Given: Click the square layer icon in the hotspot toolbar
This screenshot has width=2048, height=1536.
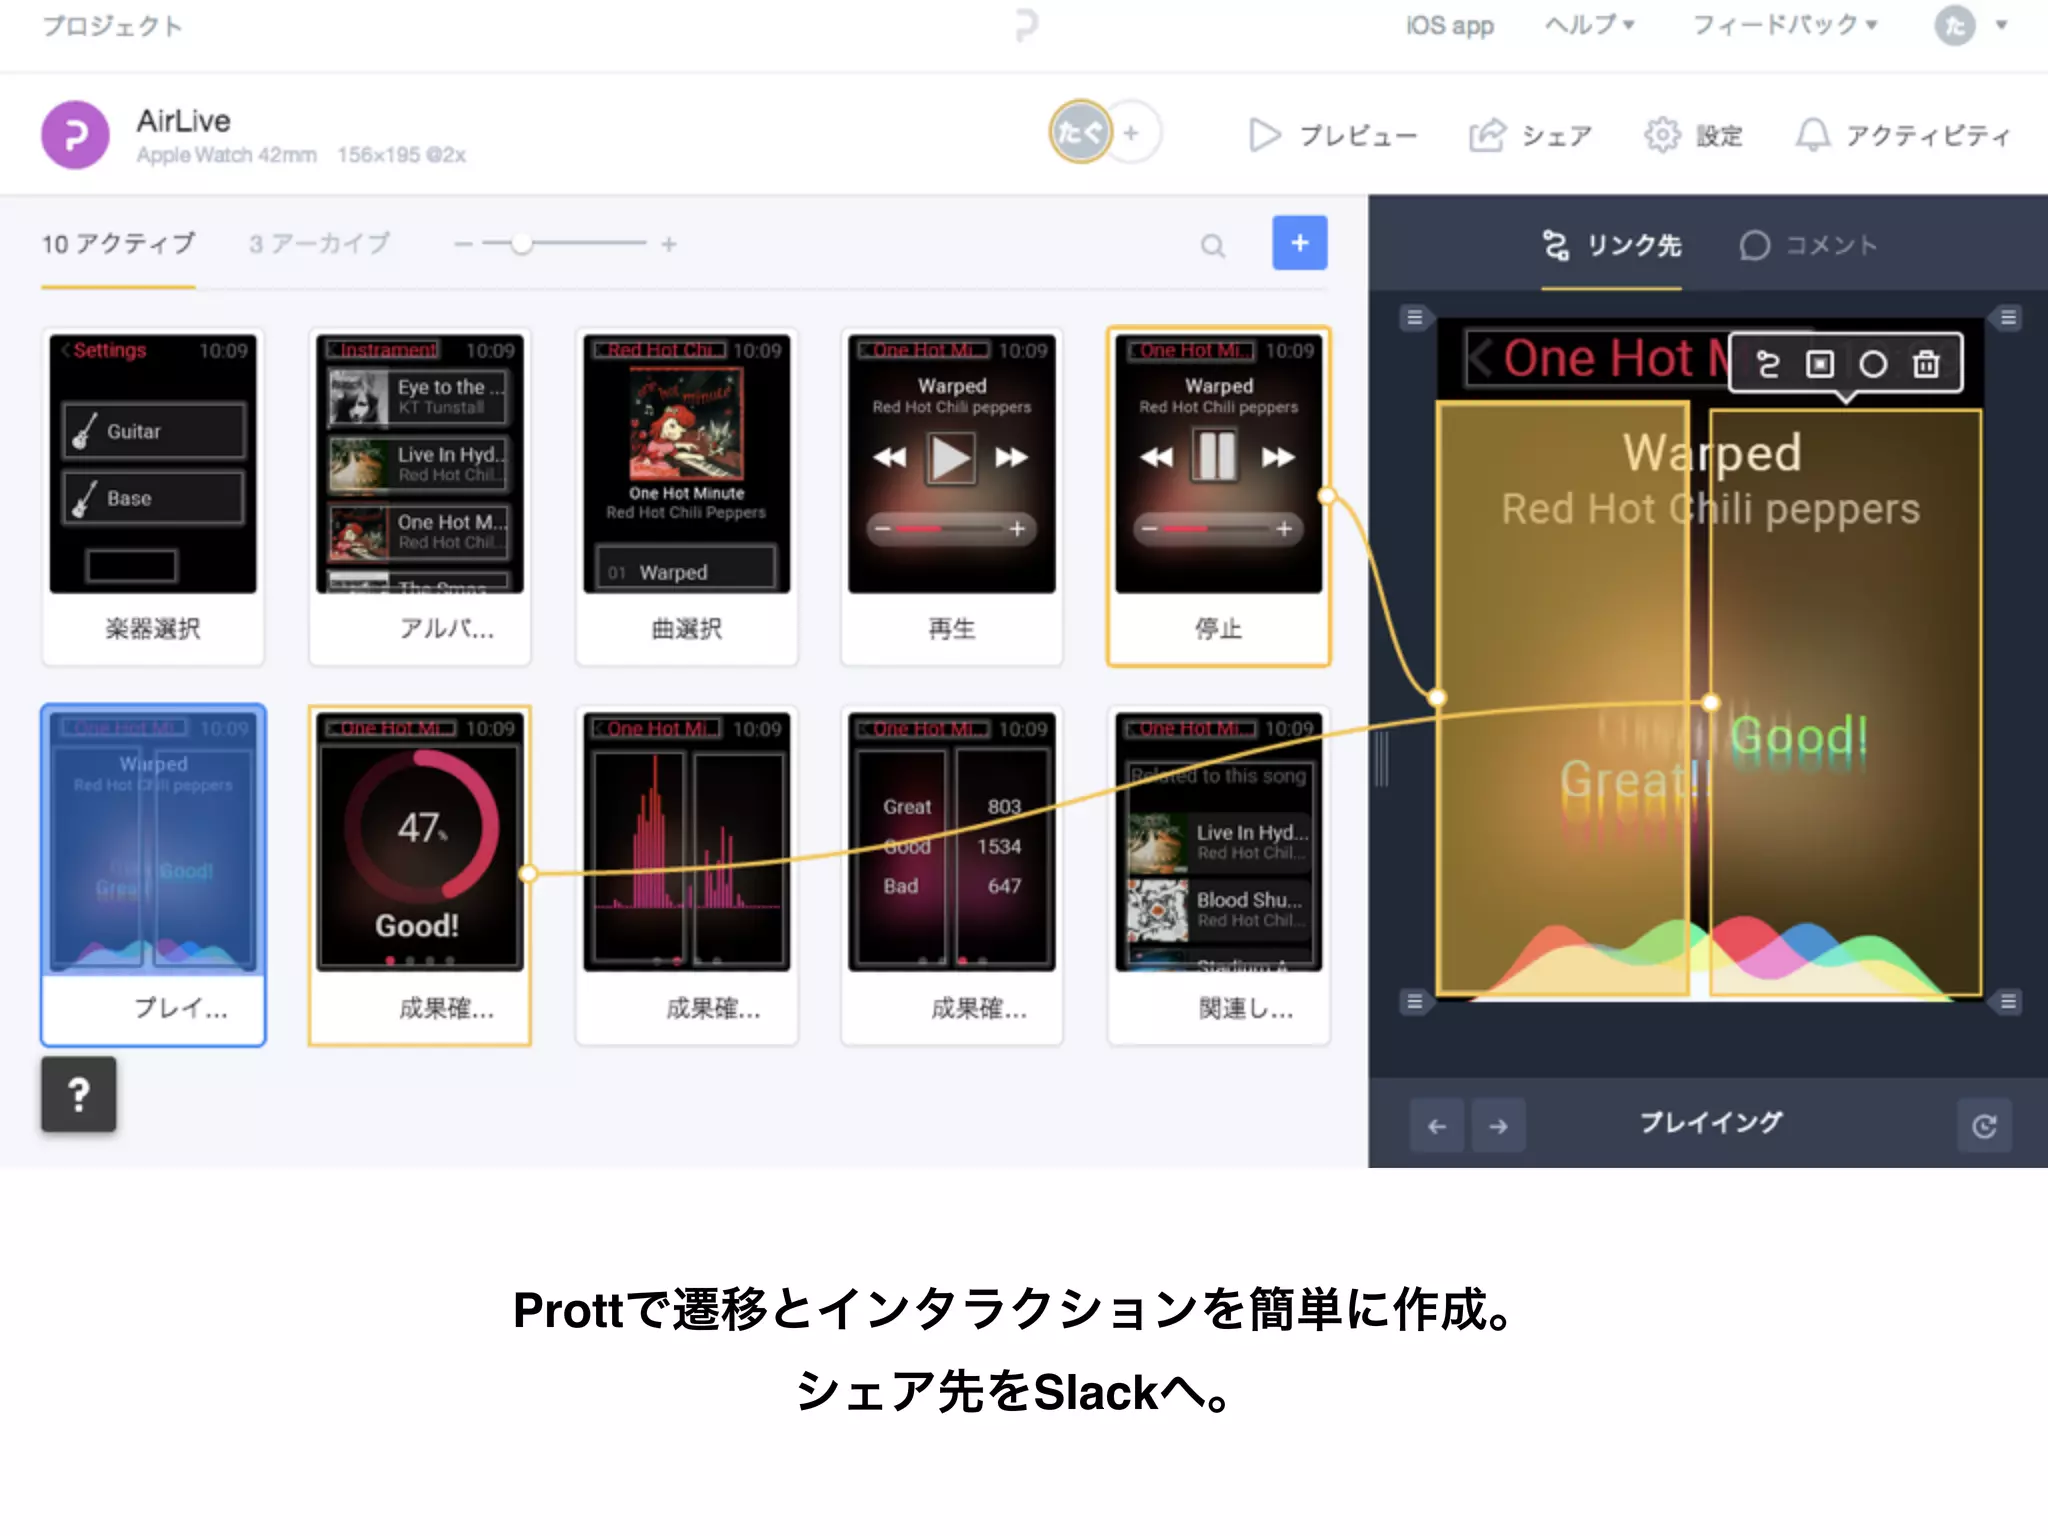Looking at the screenshot, I should (x=1820, y=364).
